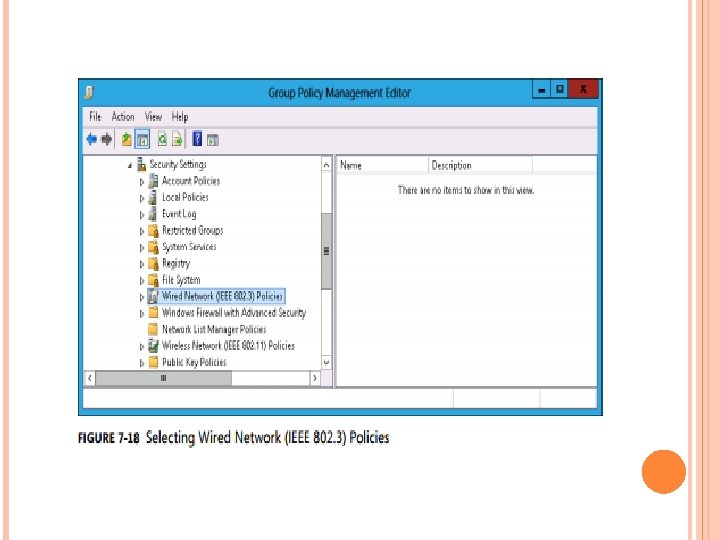Click the Account Policies node icon

click(x=153, y=181)
